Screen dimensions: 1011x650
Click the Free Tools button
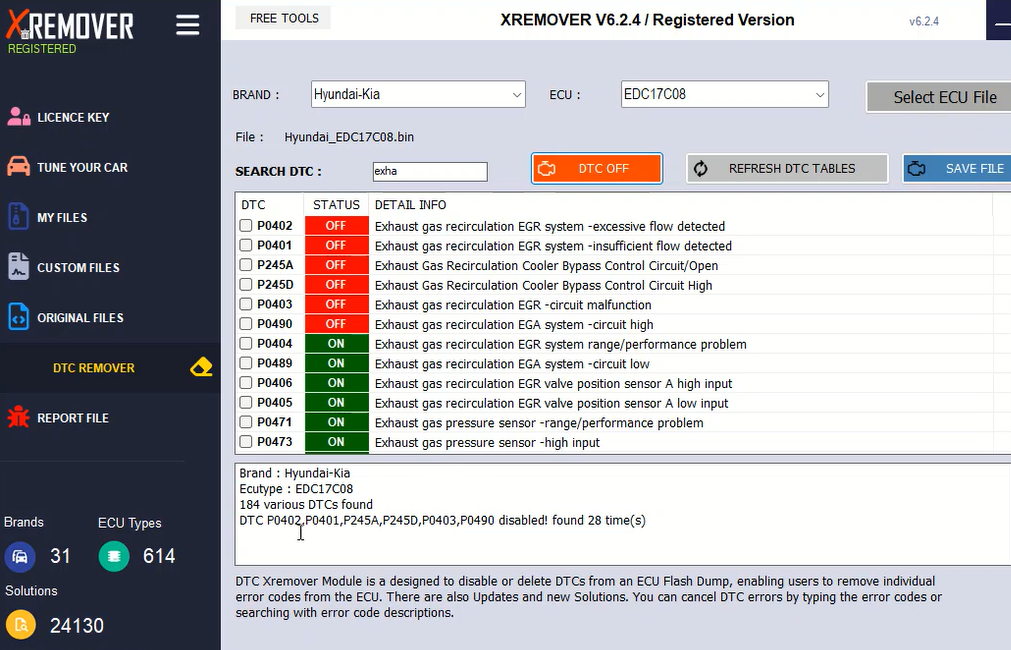click(x=284, y=18)
